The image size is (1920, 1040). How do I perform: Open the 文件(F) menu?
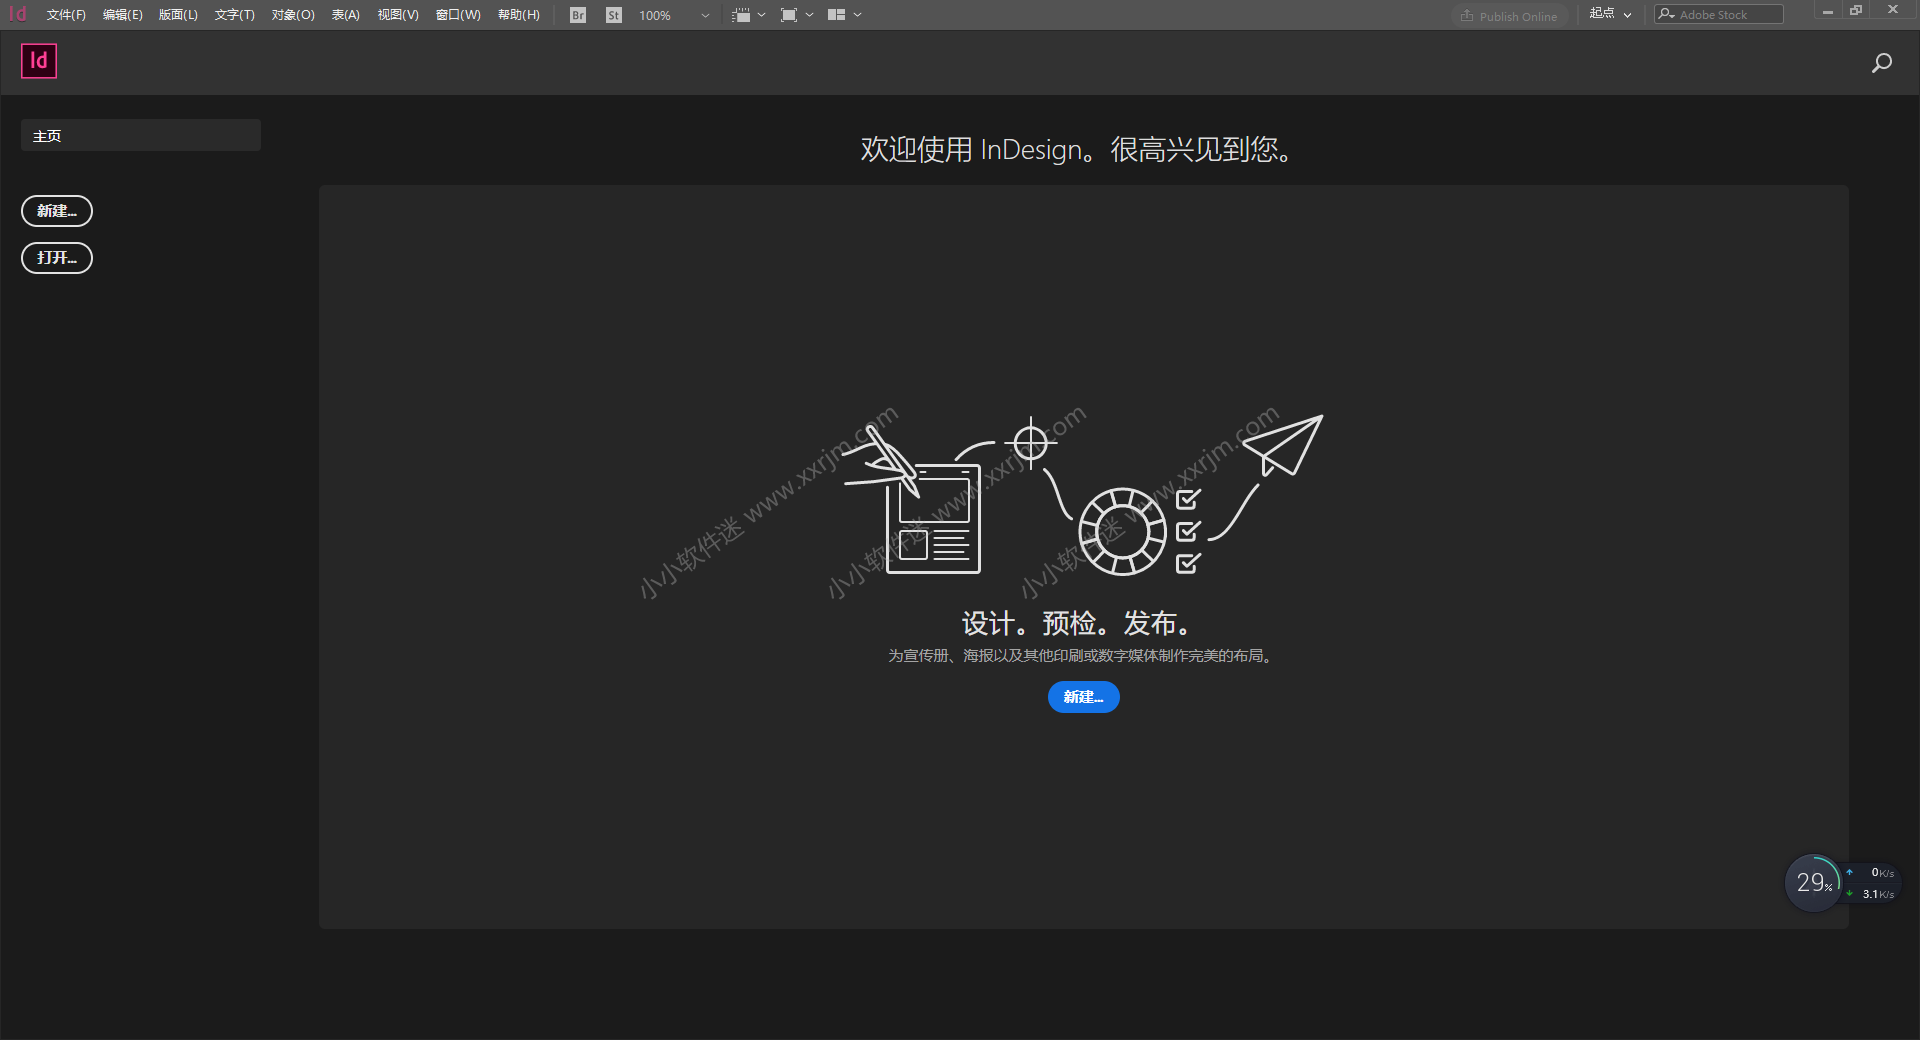[x=66, y=15]
